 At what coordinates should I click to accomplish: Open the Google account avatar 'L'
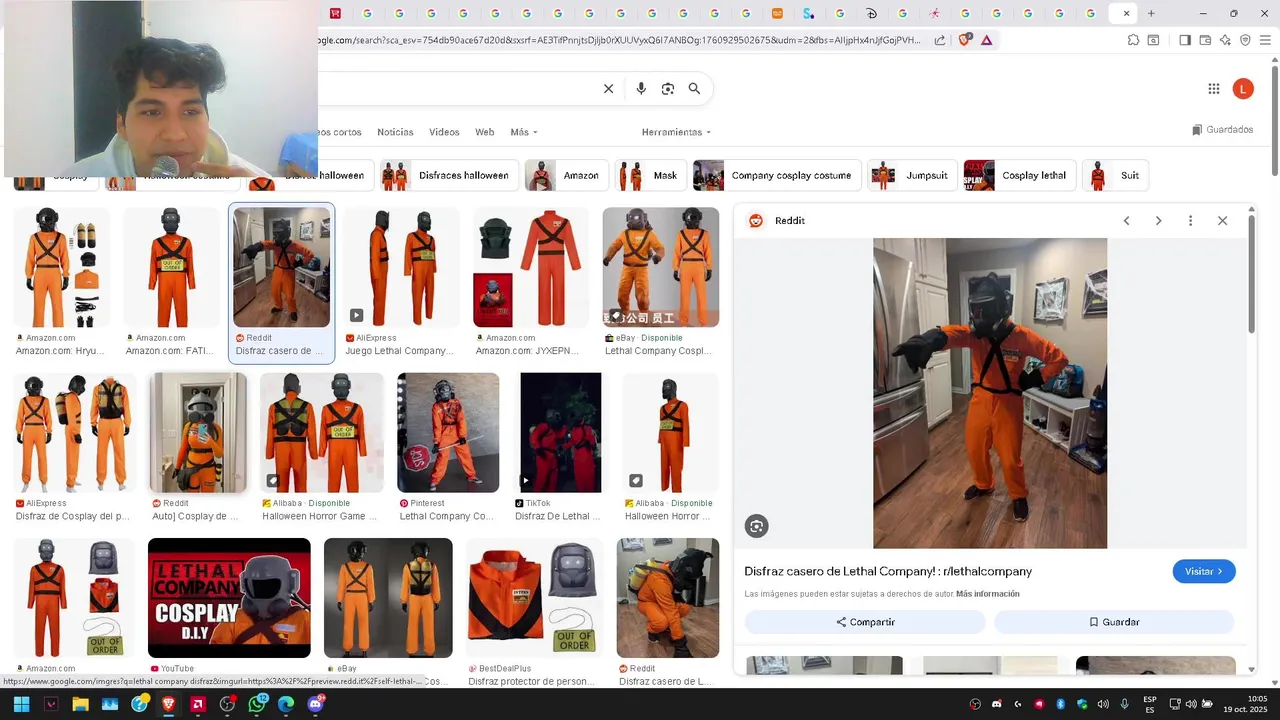[1243, 89]
